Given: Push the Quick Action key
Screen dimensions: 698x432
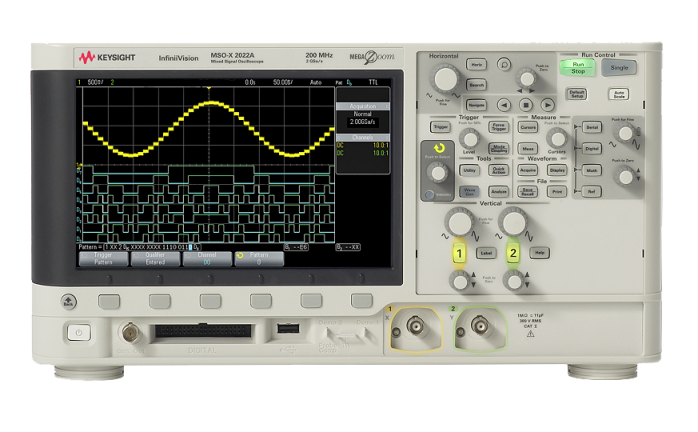Looking at the screenshot, I should coord(499,170).
